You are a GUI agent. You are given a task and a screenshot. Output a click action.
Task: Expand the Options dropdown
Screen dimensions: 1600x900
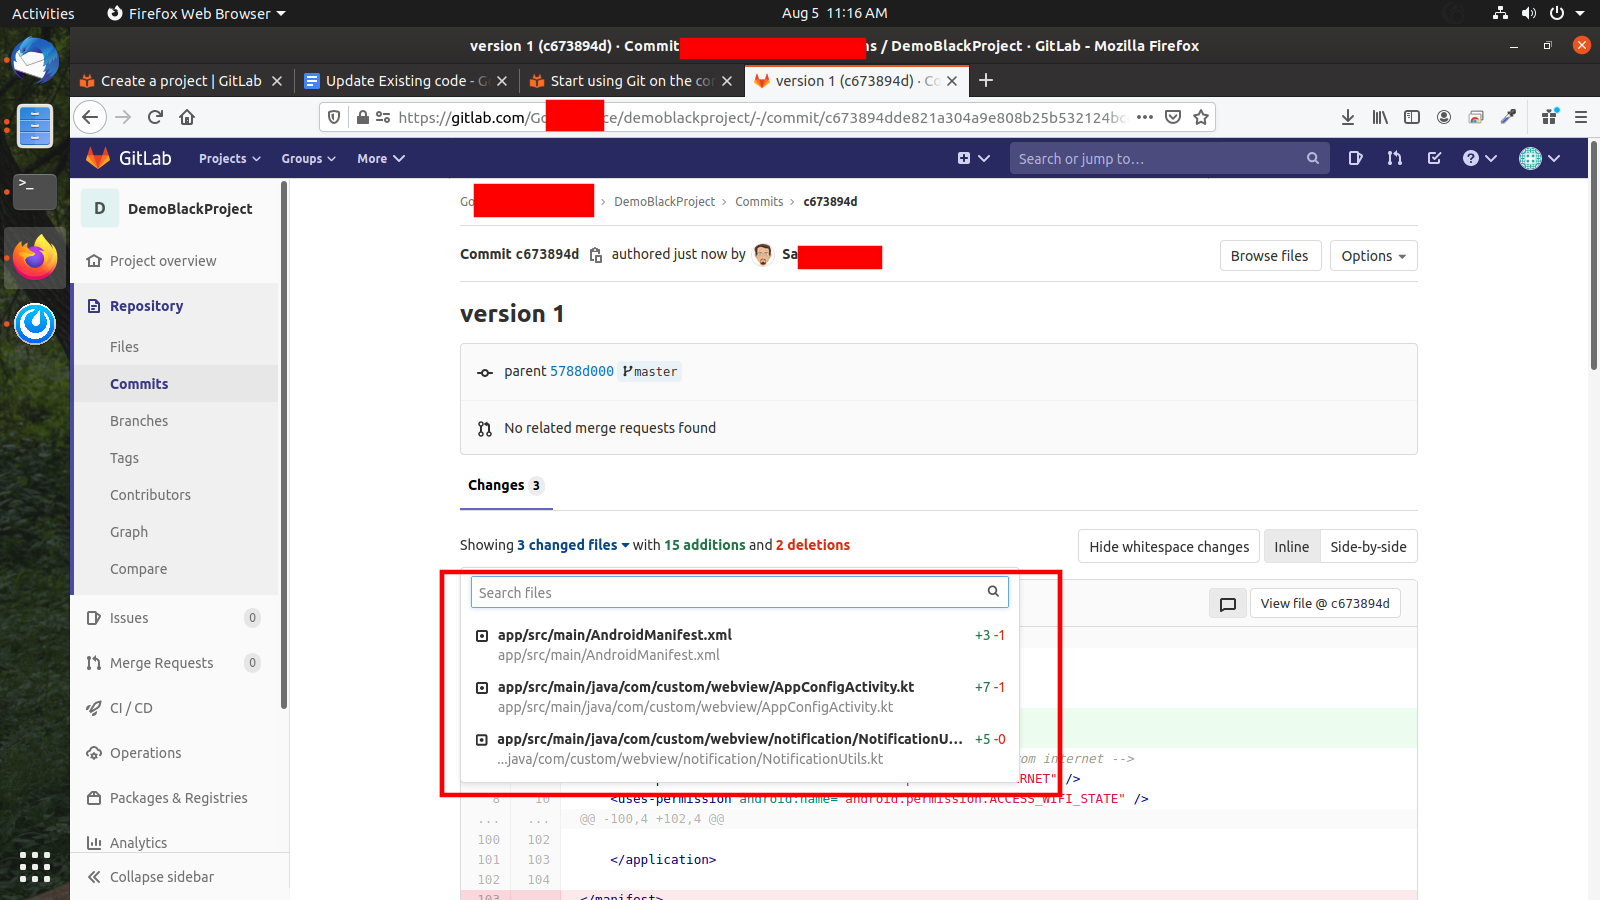[x=1373, y=256]
